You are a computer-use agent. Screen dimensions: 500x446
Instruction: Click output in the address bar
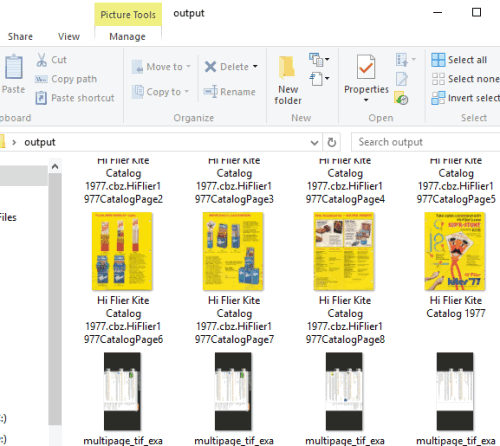pyautogui.click(x=40, y=142)
